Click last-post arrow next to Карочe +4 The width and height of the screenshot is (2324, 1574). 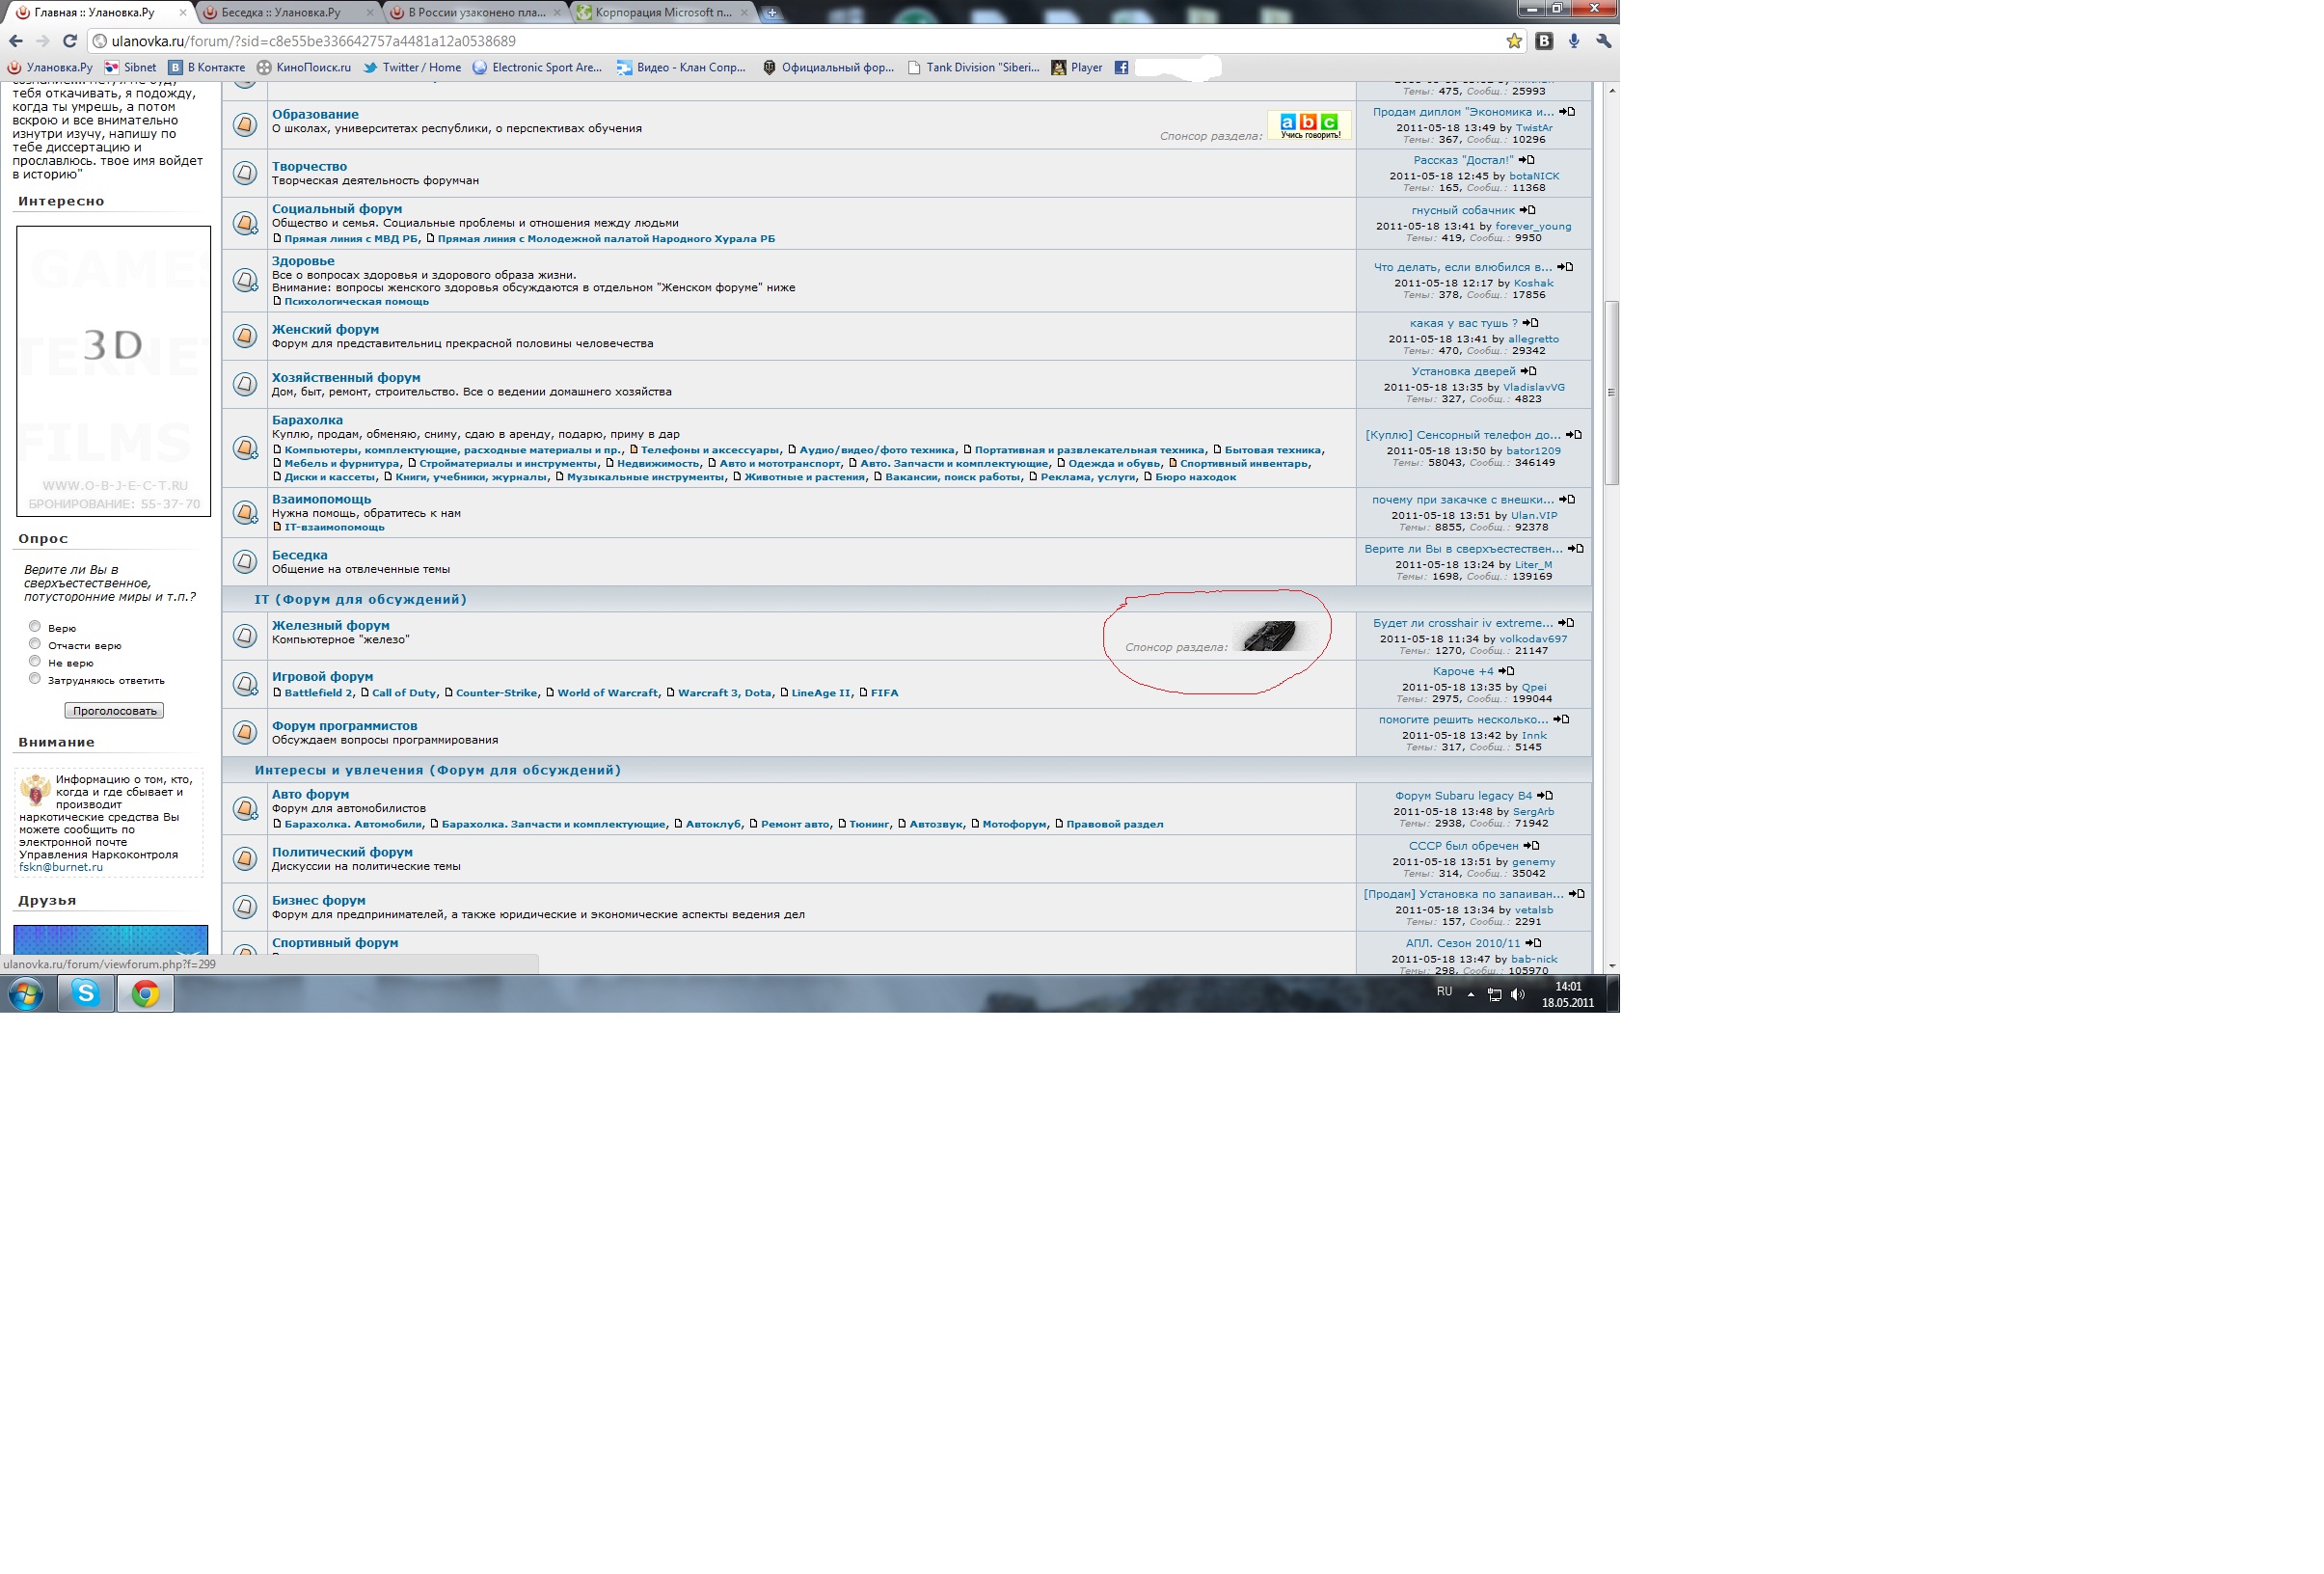pos(1507,671)
